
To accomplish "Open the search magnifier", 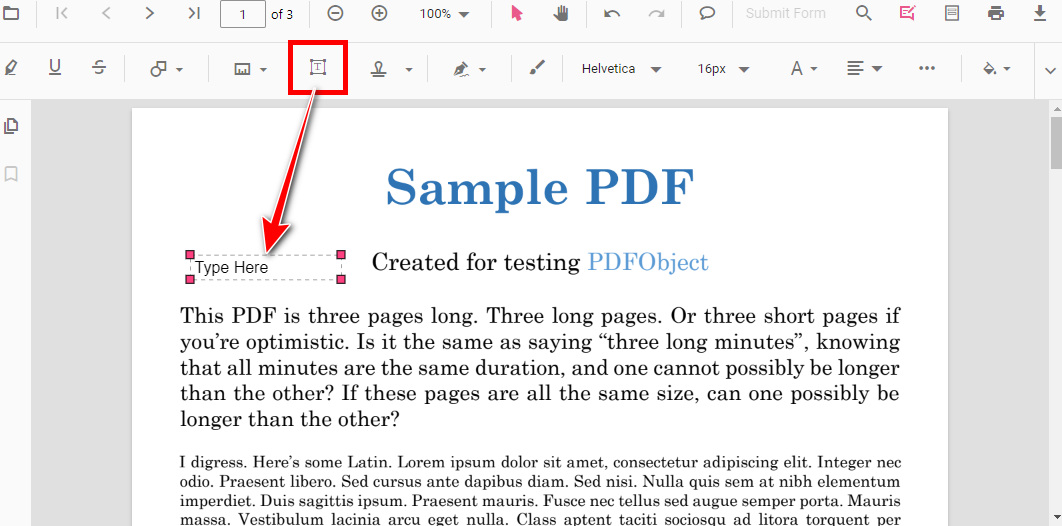I will pos(863,14).
